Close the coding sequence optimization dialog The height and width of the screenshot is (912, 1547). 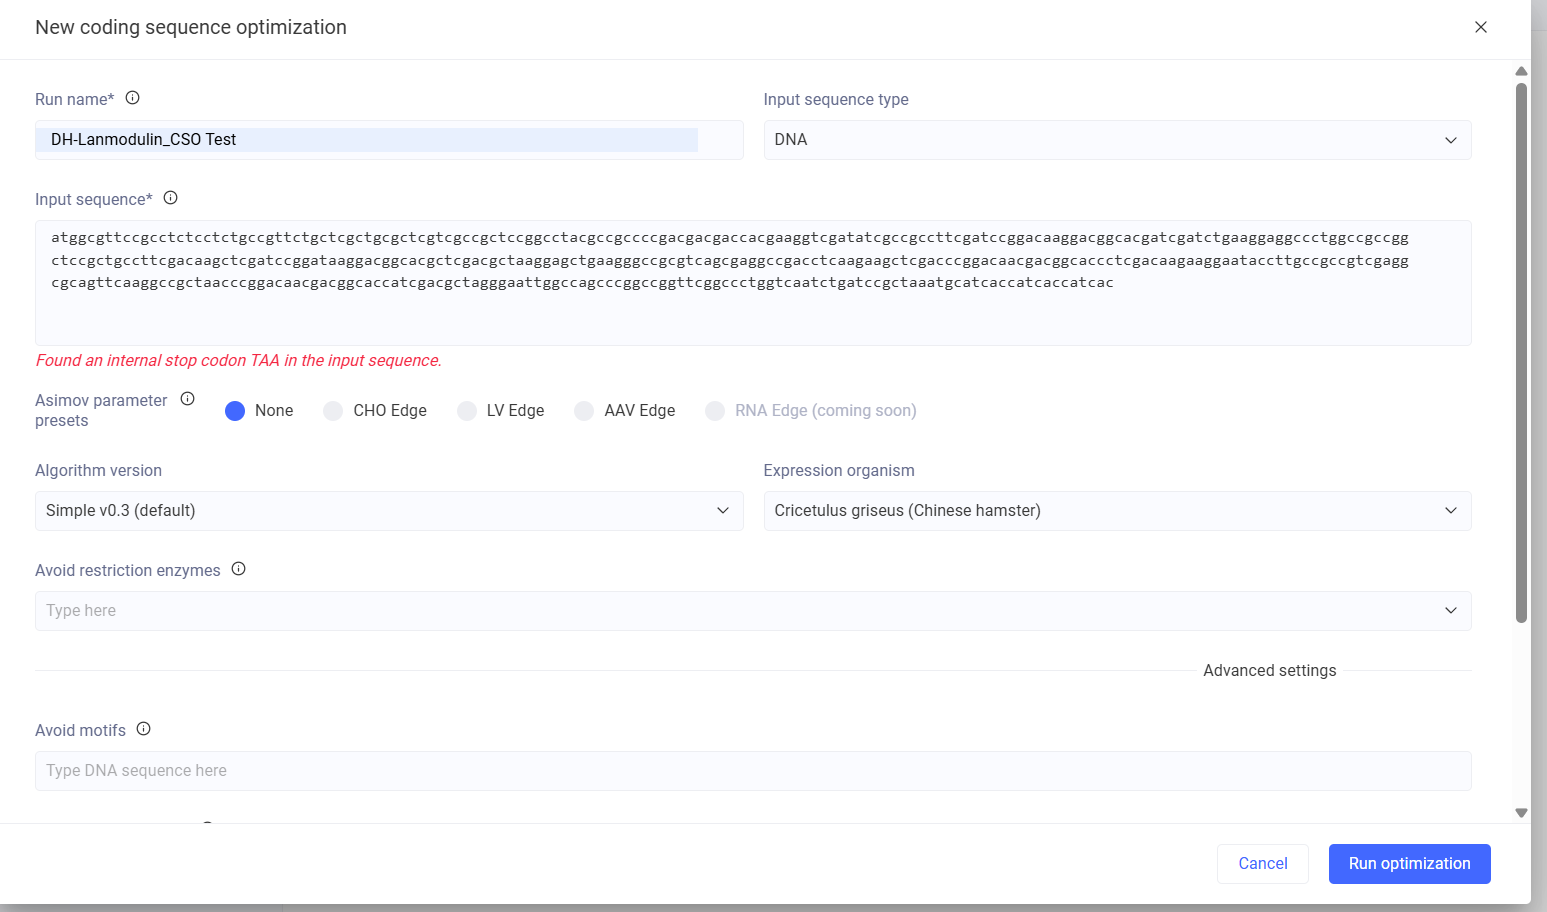point(1481,27)
